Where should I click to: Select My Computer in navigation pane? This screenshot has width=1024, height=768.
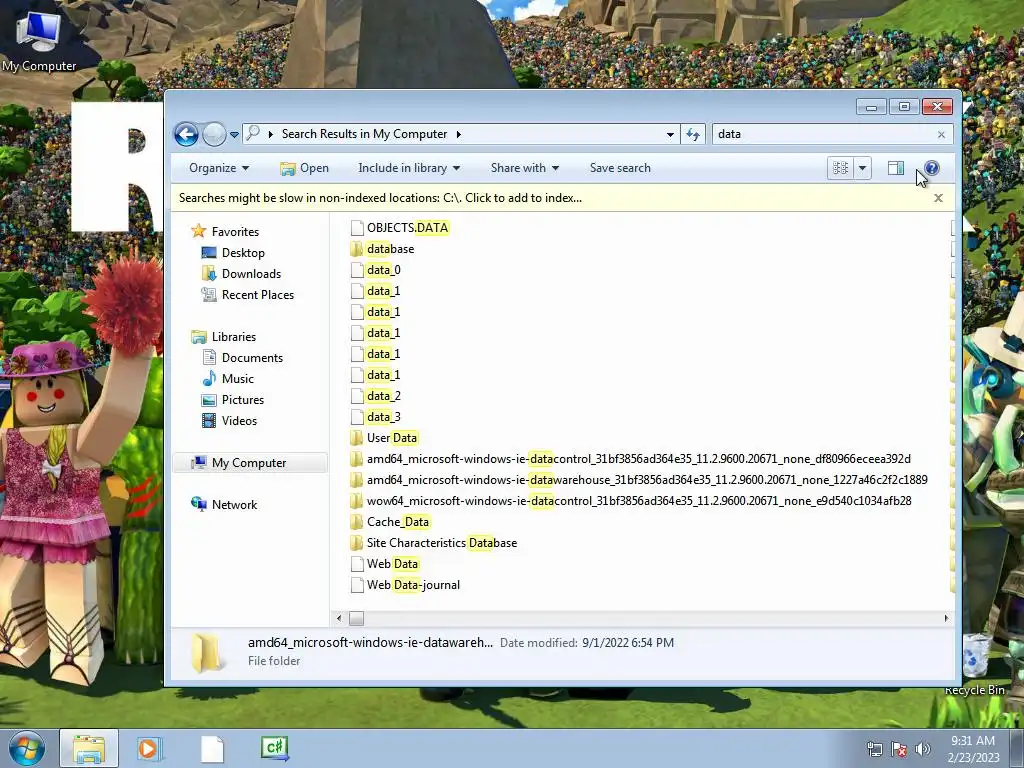(249, 462)
